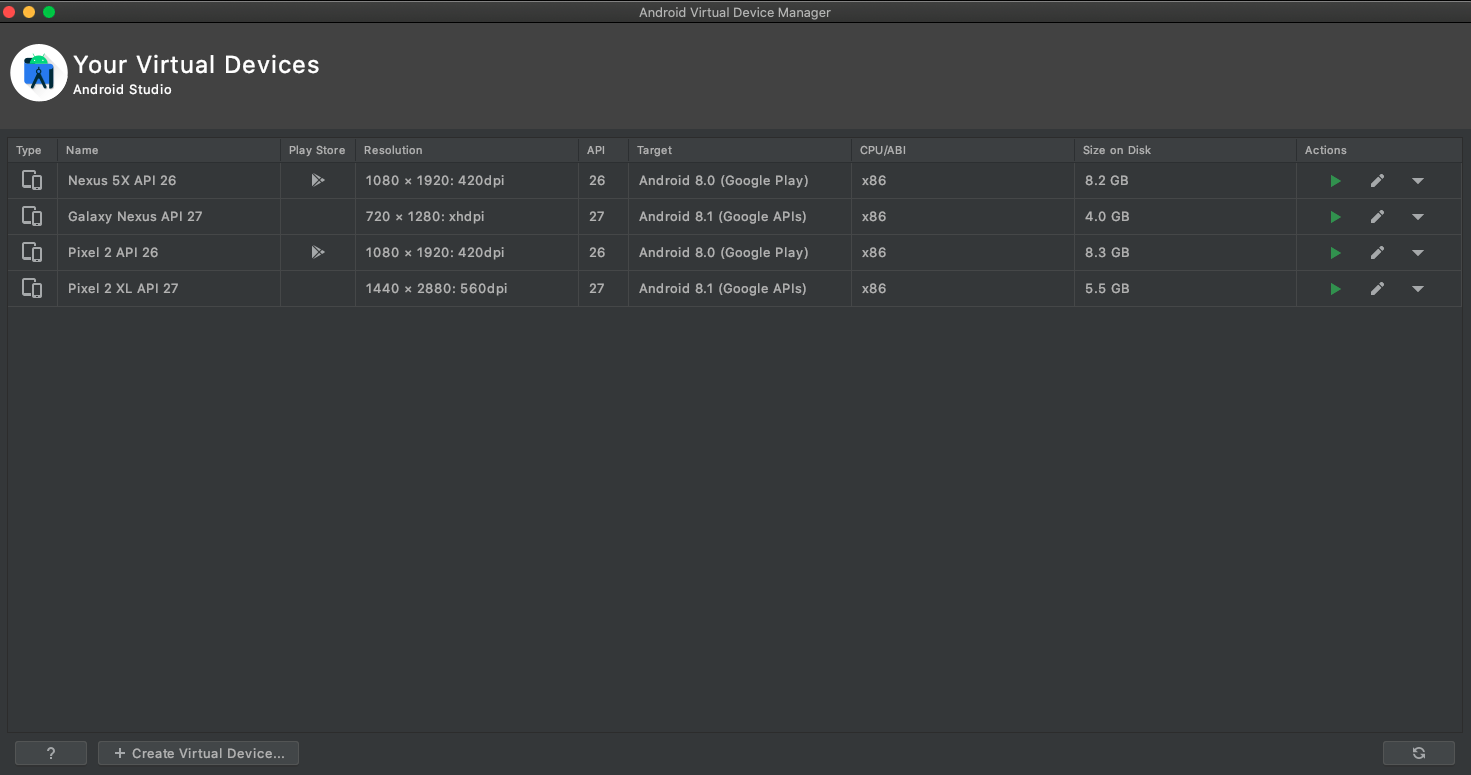1471x775 pixels.
Task: Click the device type icon for Pixel 2 XL
Action: [32, 289]
